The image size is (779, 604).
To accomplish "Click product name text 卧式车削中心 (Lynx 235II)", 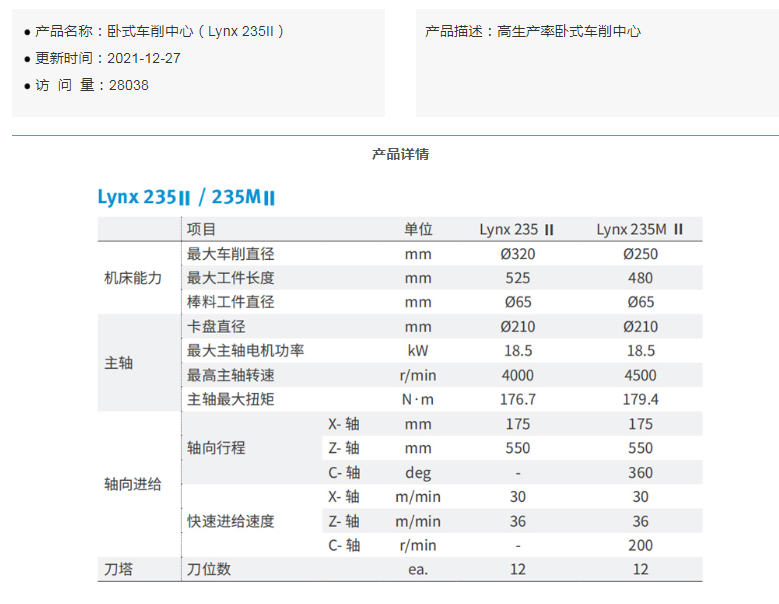I will [x=195, y=31].
